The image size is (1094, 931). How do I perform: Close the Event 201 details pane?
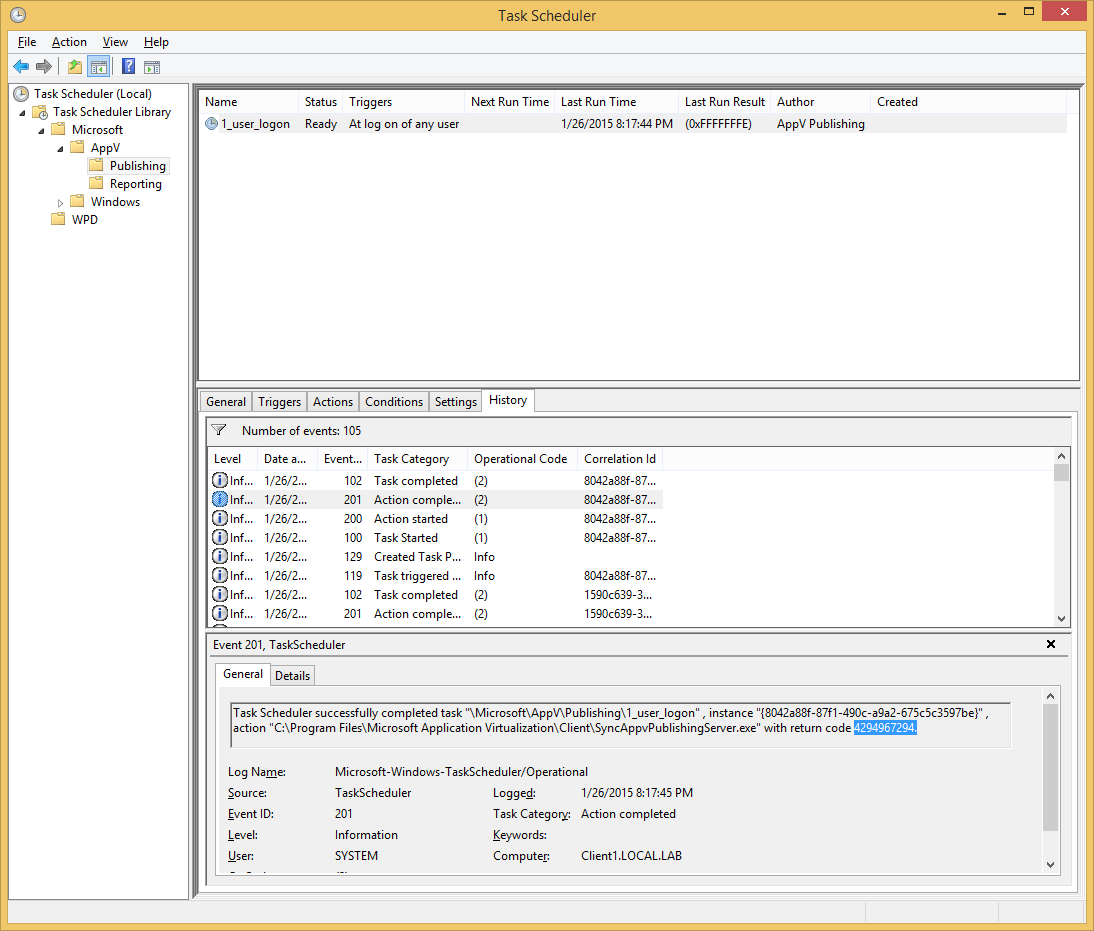pyautogui.click(x=1051, y=644)
